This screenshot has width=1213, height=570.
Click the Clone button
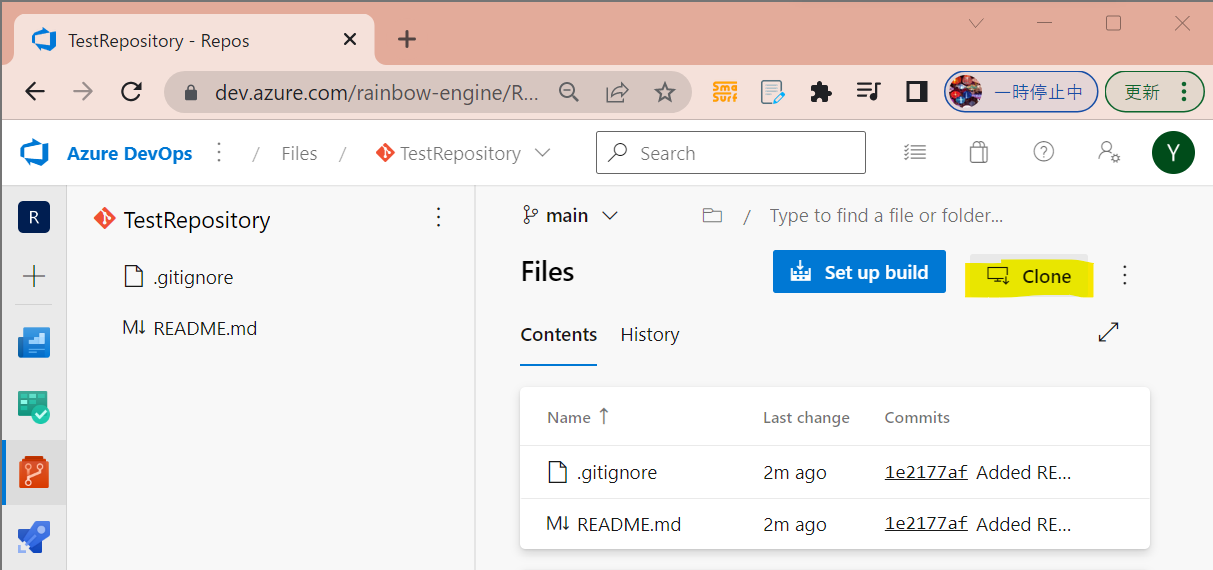tap(1029, 276)
